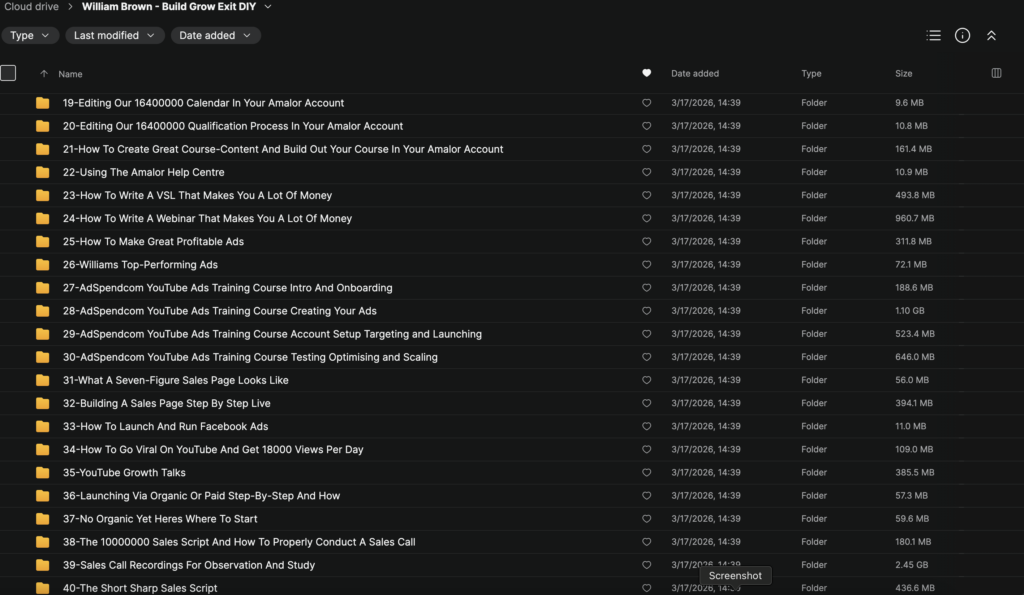The image size is (1024, 595).
Task: Expand the folder title breadcrumb chevron
Action: (x=268, y=7)
